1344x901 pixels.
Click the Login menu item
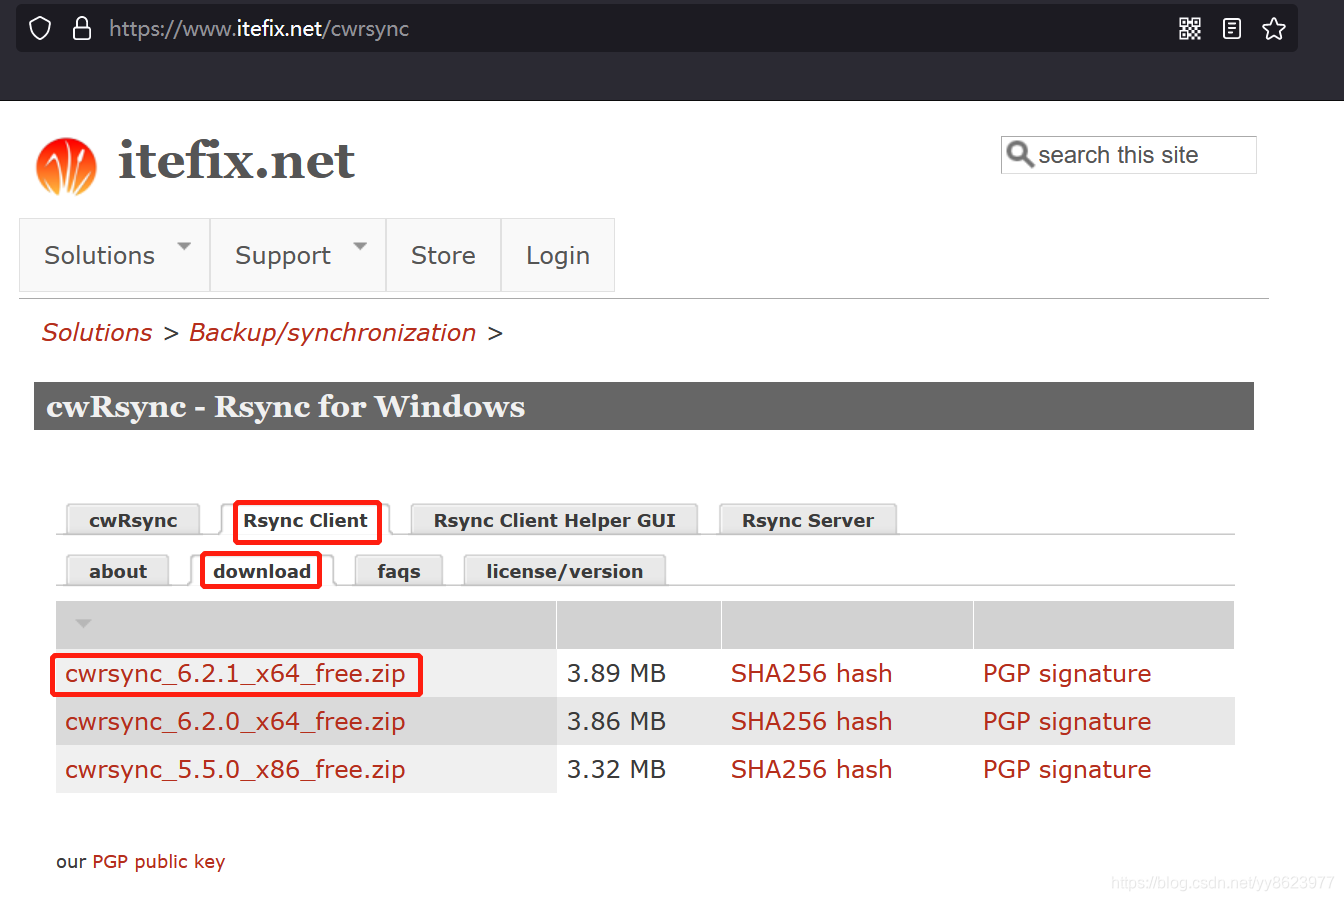point(557,255)
